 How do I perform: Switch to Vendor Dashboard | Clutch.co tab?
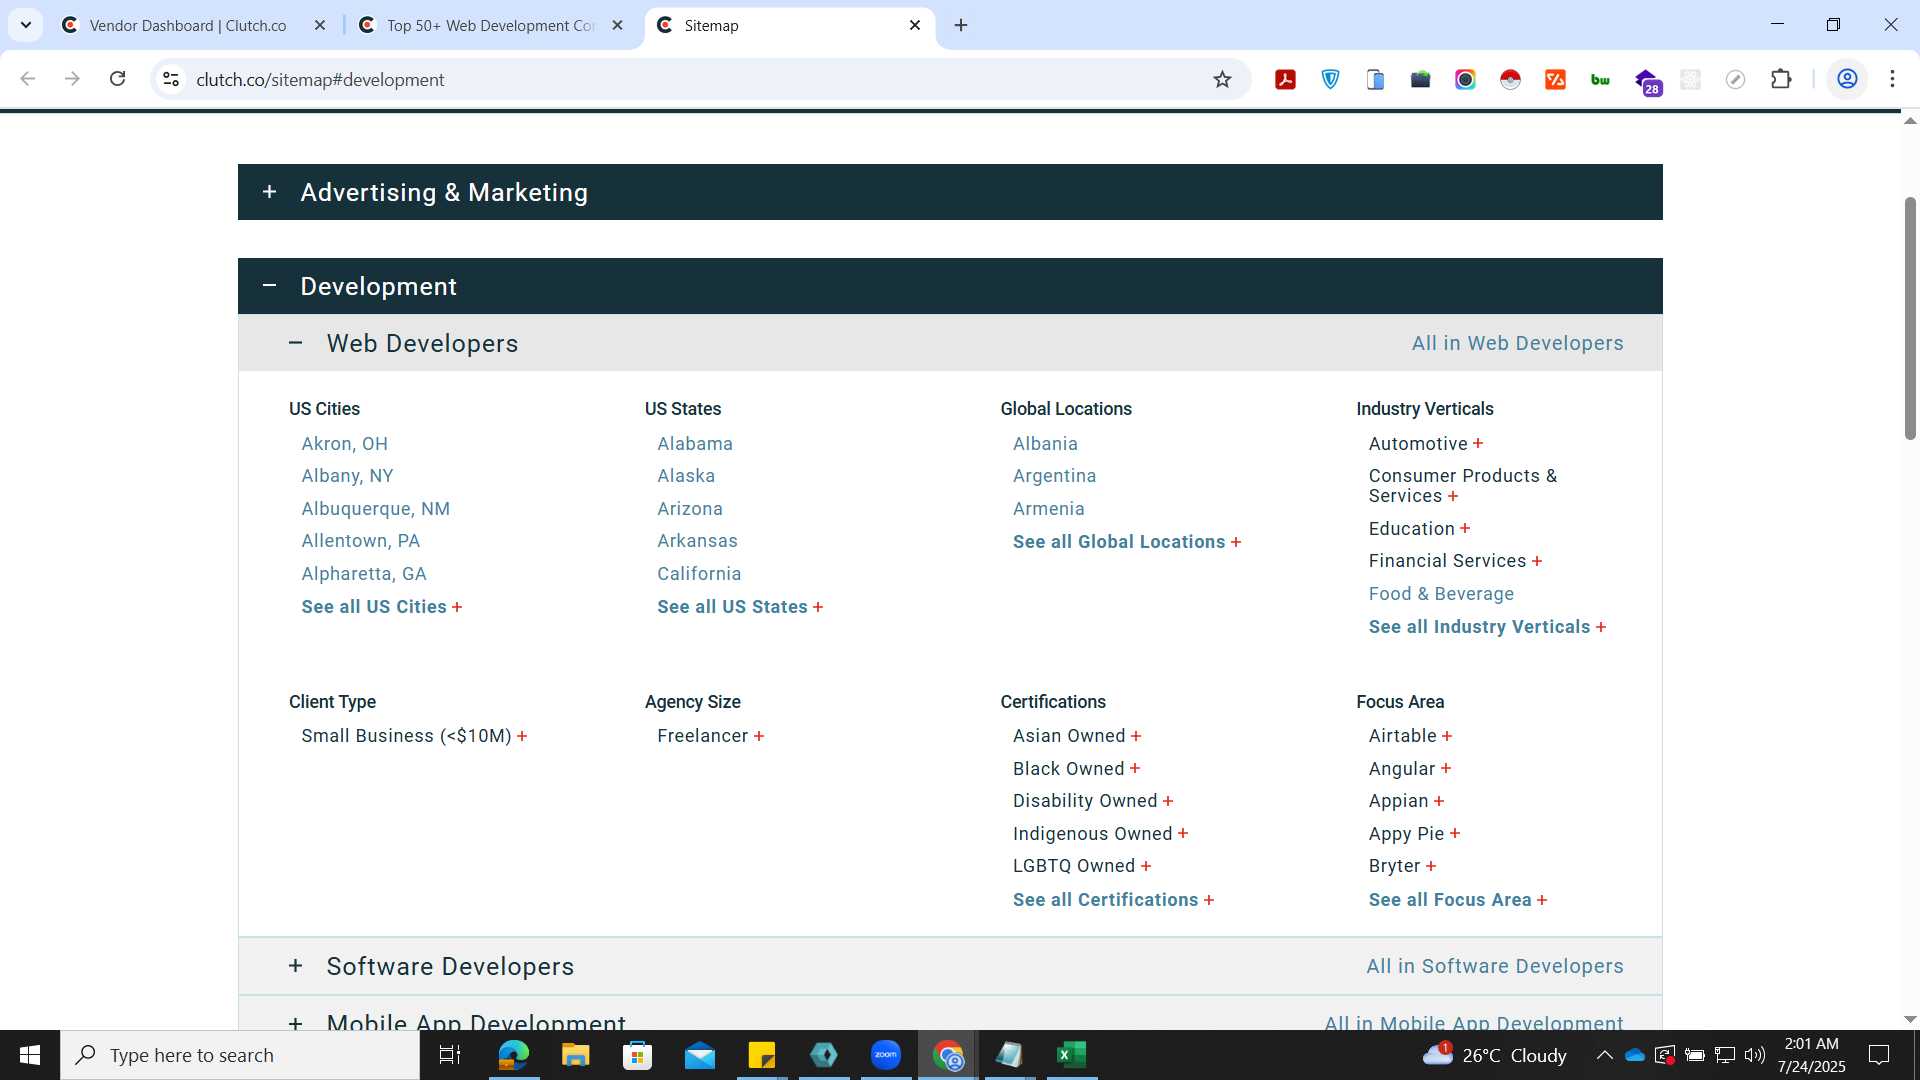click(189, 25)
